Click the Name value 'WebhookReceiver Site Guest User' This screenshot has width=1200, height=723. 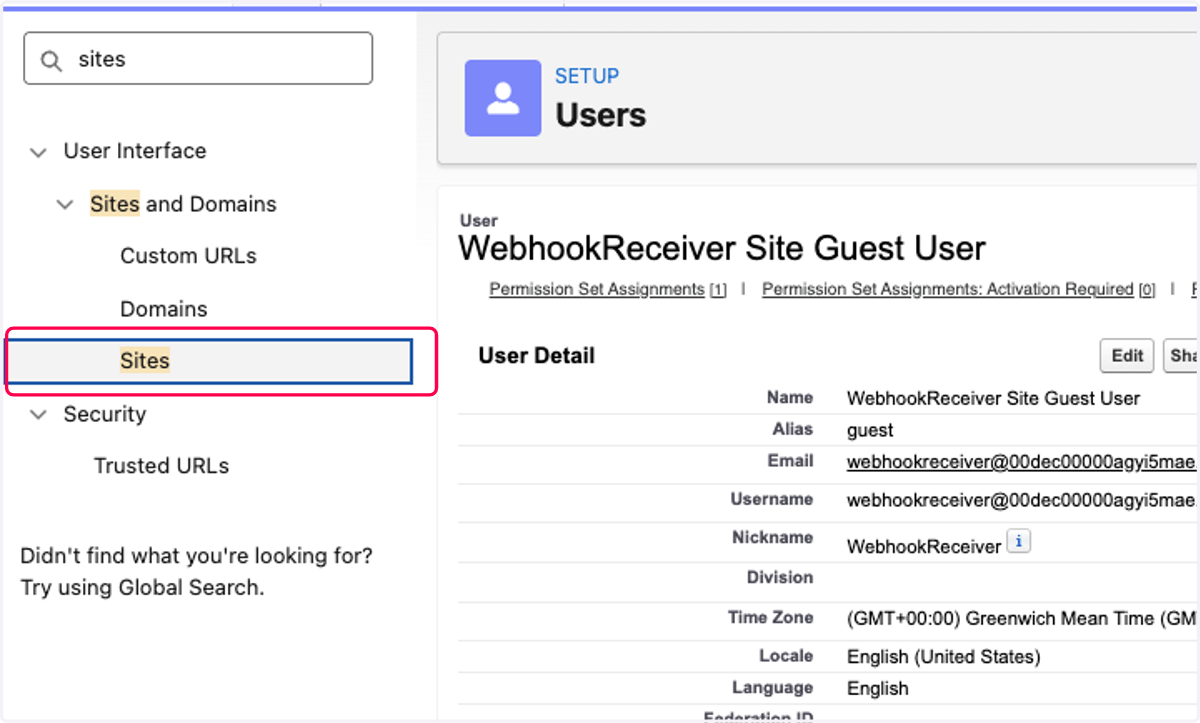pos(993,398)
